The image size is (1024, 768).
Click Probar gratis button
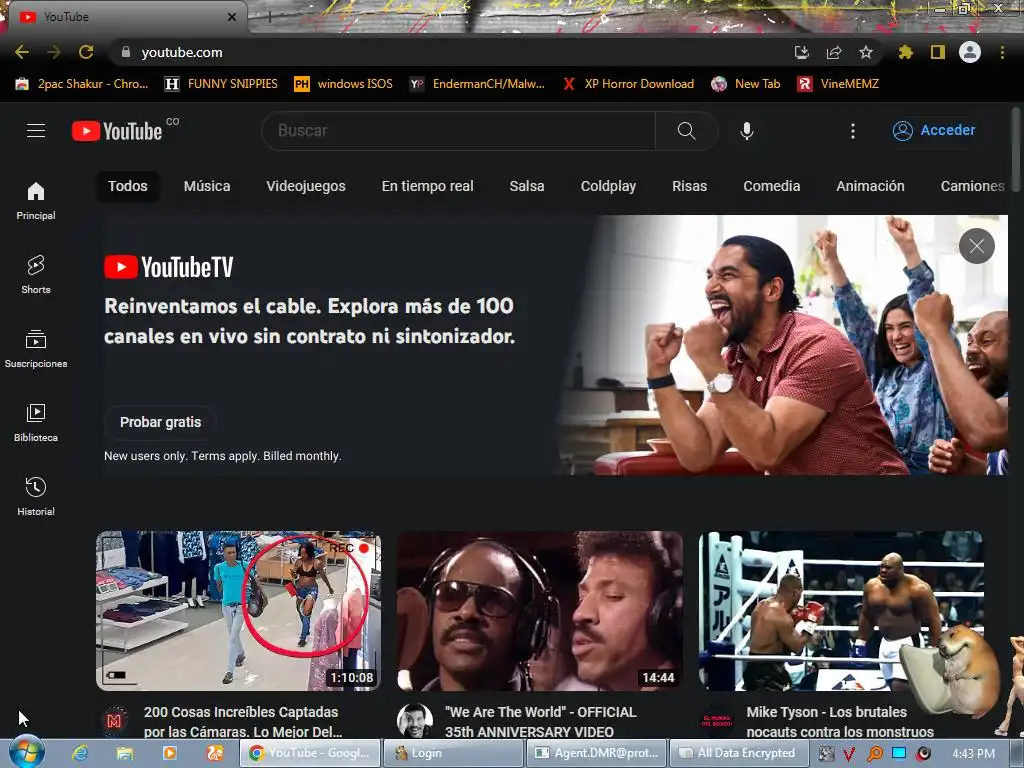click(x=160, y=422)
